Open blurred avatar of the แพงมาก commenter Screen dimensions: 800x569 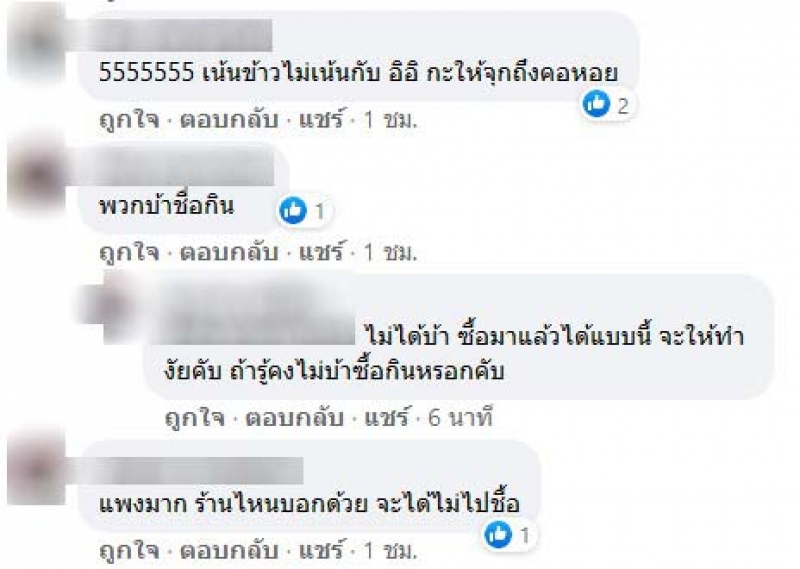pos(37,471)
